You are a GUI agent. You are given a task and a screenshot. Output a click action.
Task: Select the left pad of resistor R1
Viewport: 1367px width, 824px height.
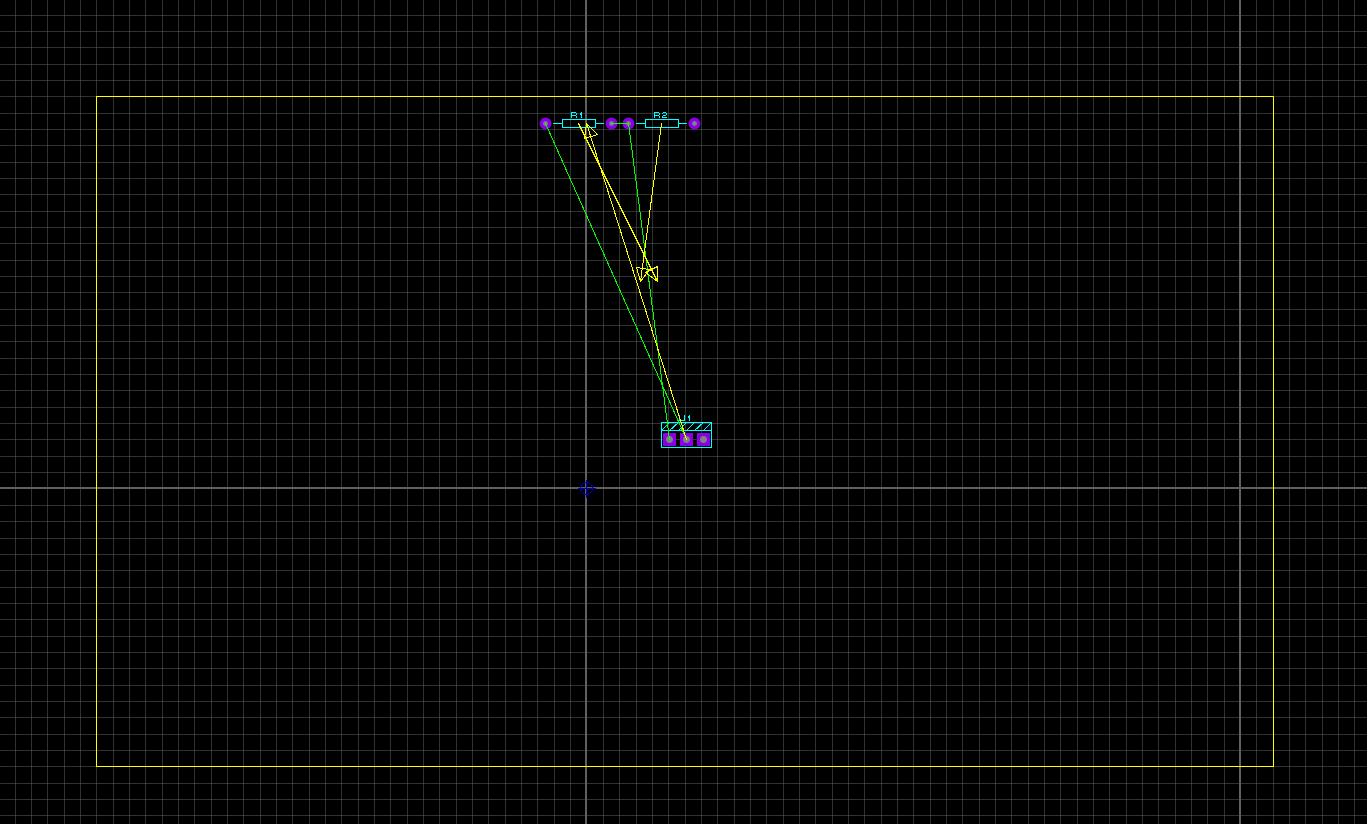(x=545, y=123)
